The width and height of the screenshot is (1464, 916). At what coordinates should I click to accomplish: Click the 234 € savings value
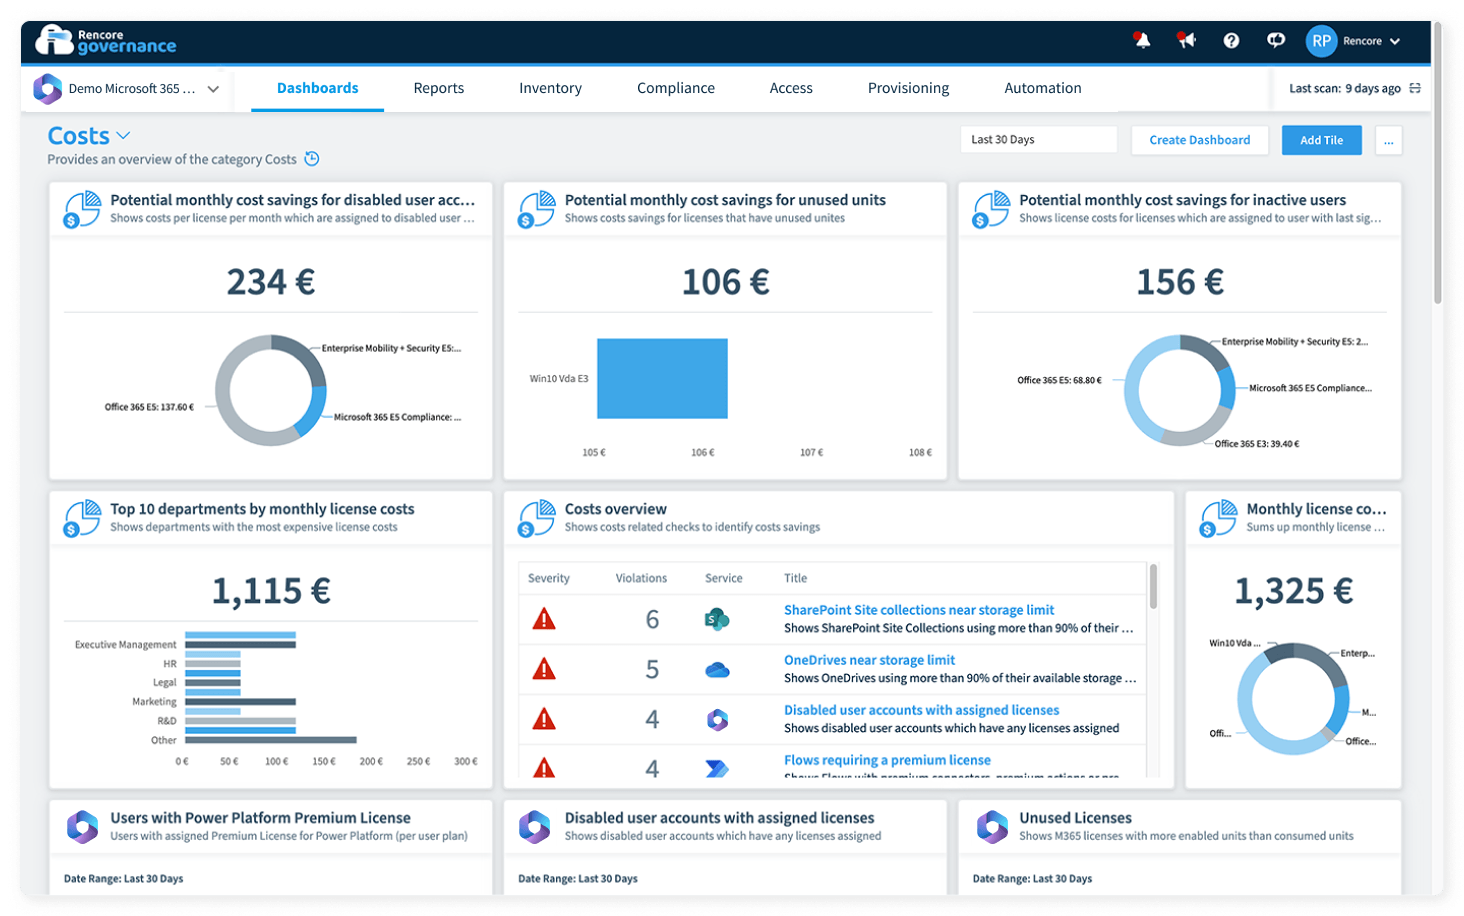coord(270,282)
